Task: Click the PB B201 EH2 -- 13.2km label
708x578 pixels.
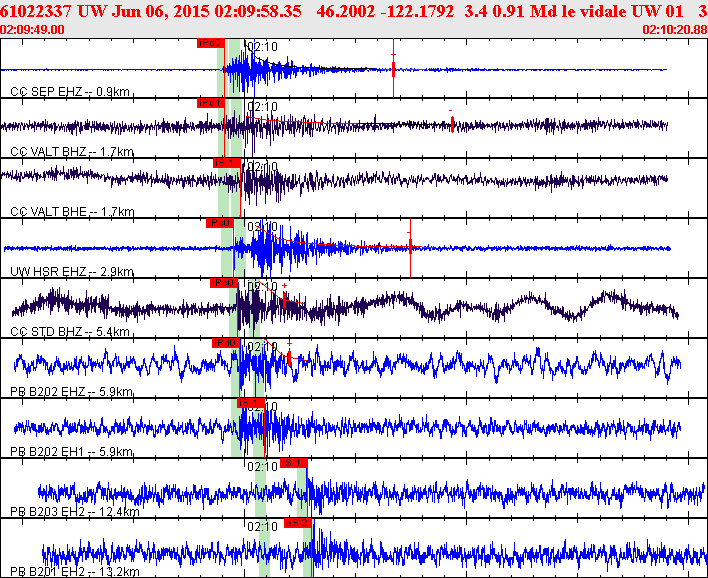Action: pos(75,572)
